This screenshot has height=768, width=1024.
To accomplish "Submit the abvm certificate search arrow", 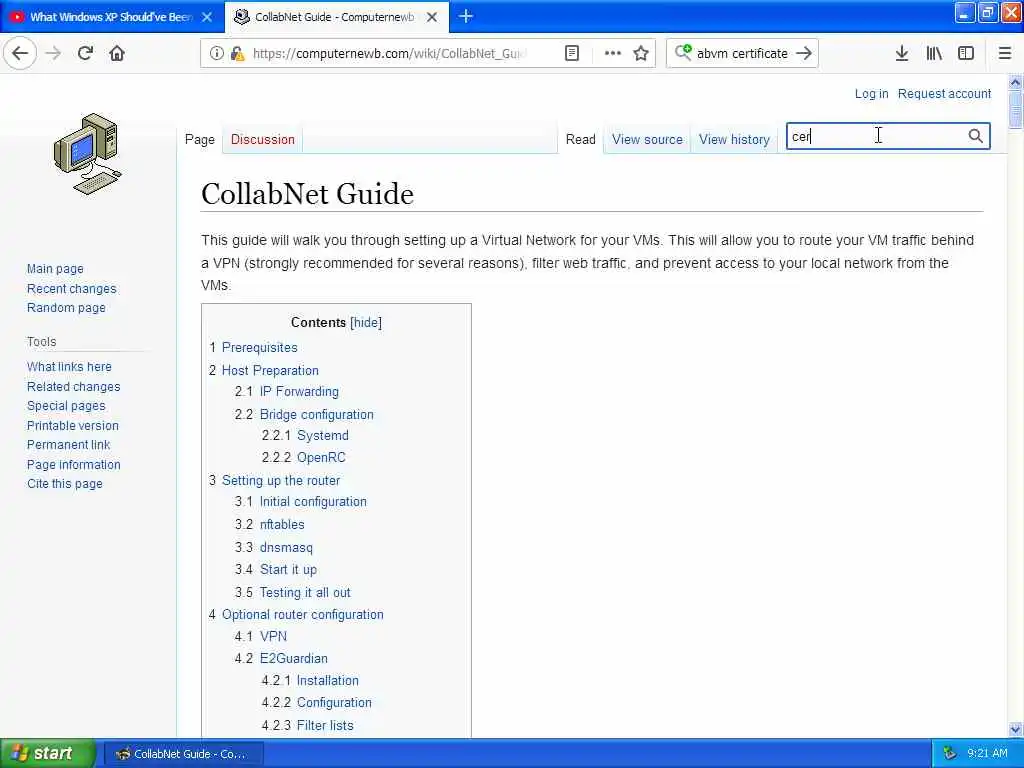I will (x=804, y=53).
